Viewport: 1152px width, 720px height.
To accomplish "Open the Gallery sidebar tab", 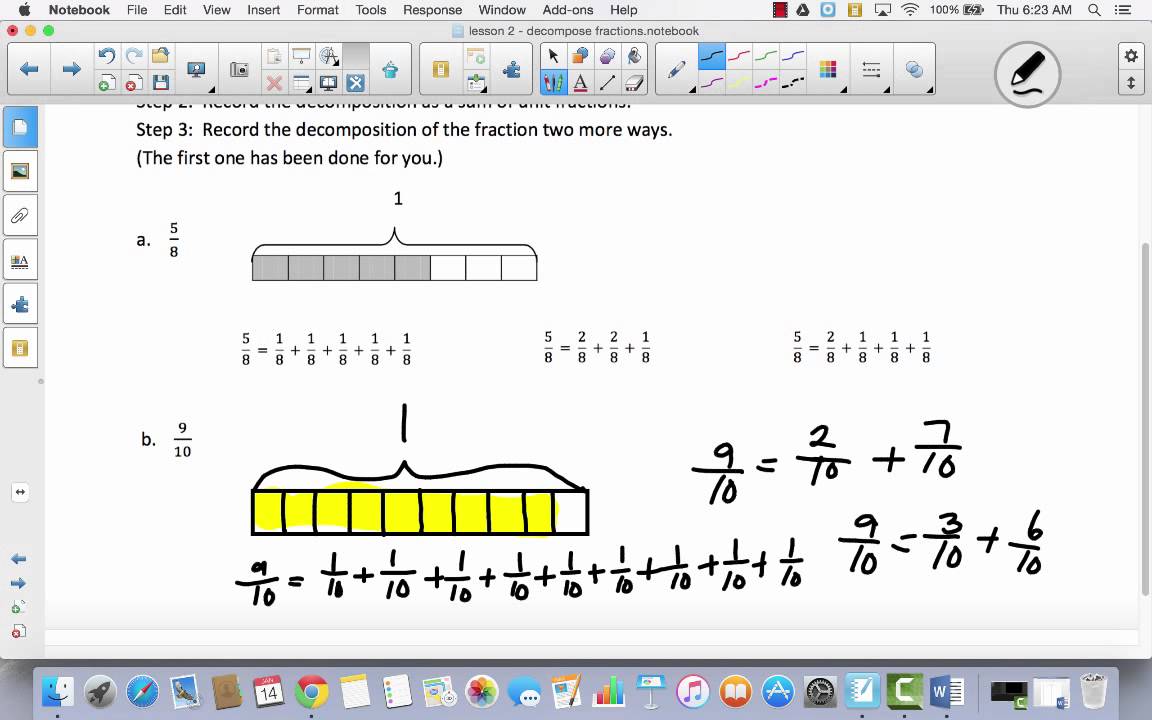I will (x=20, y=171).
